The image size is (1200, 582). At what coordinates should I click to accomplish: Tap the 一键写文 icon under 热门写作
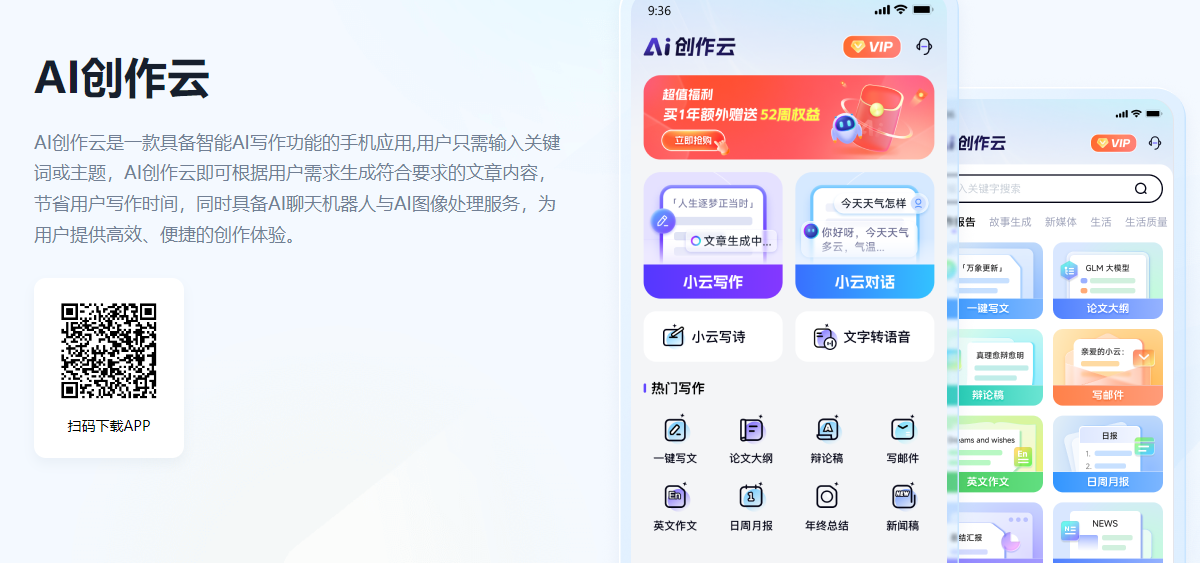click(x=675, y=429)
